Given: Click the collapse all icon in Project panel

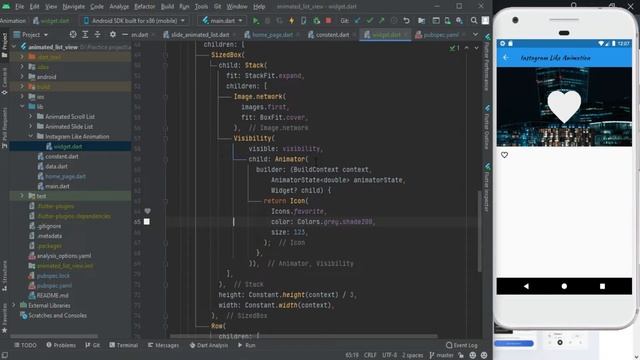Looking at the screenshot, I should click(97, 35).
